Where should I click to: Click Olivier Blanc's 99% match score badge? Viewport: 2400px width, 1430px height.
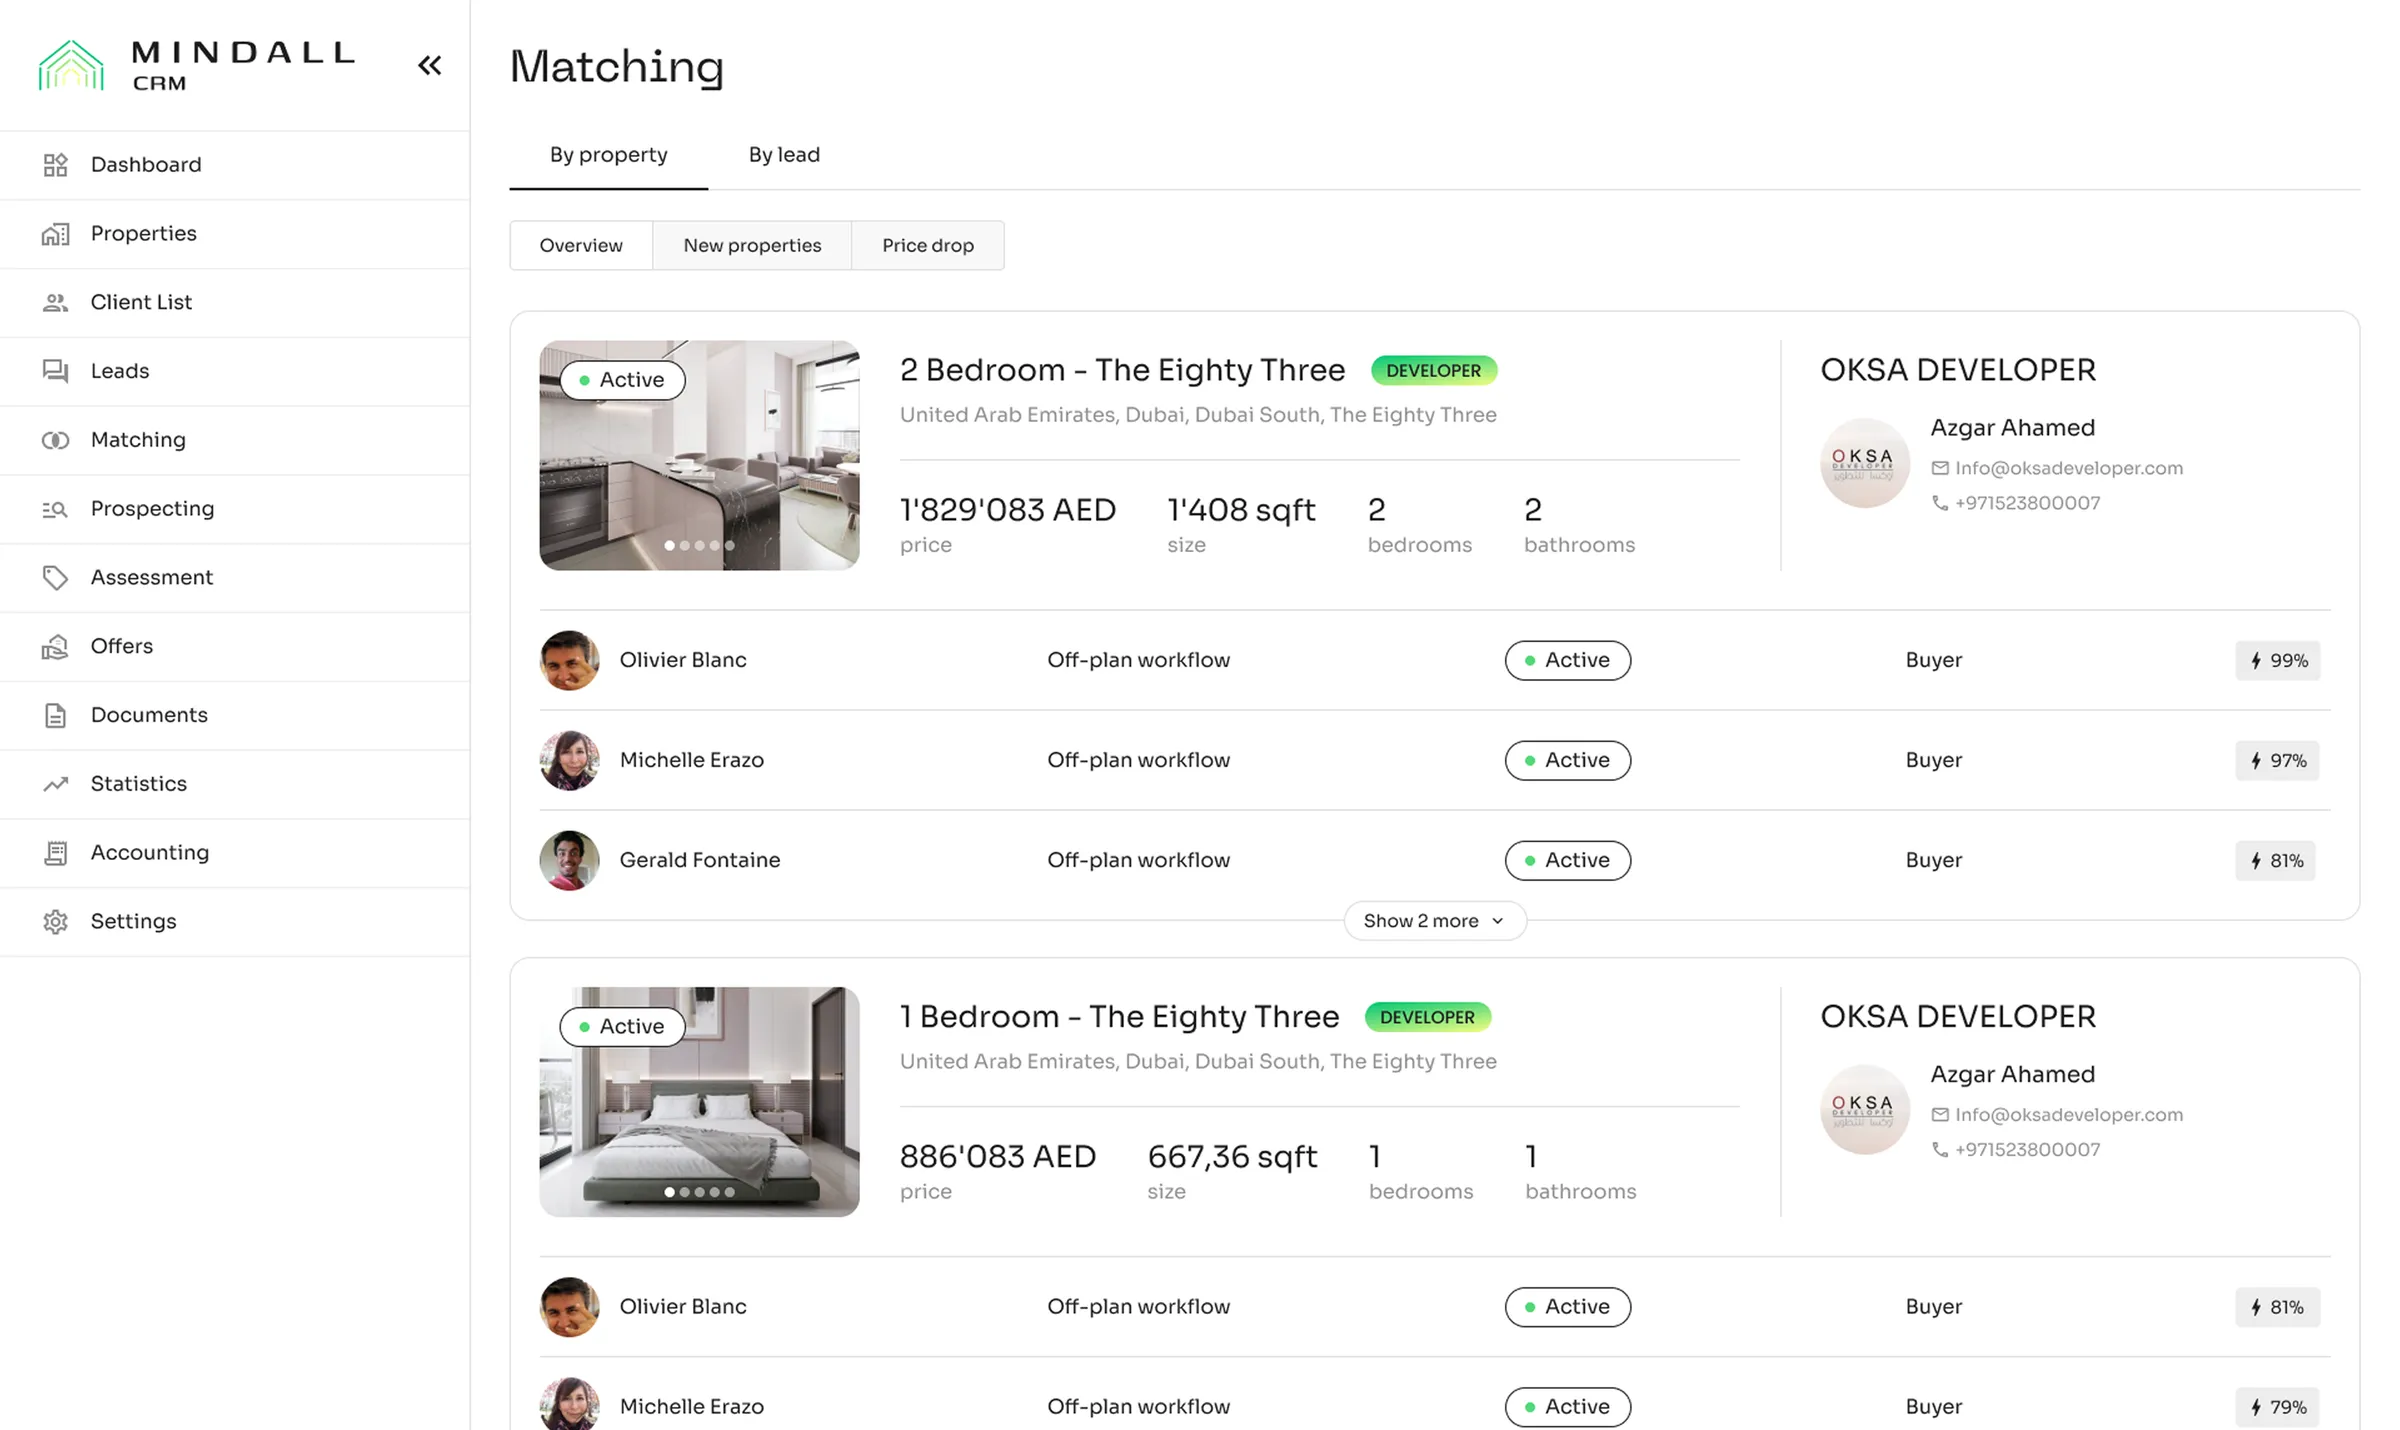[x=2278, y=661]
